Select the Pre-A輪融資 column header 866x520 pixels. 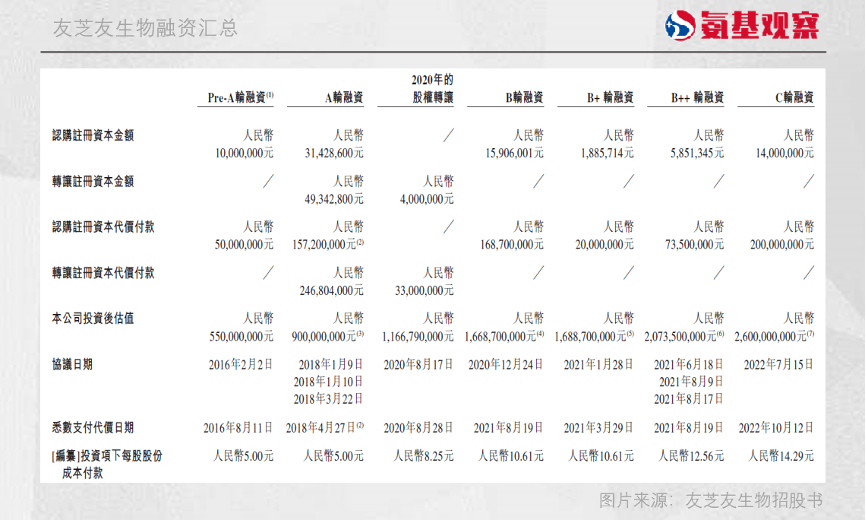pos(240,98)
